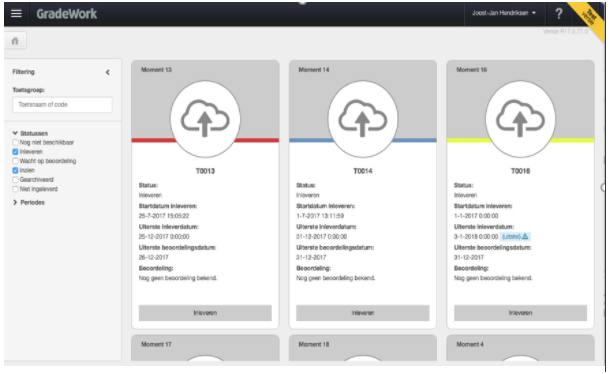
Task: Click the GradeWork logo
Action: [x=66, y=14]
